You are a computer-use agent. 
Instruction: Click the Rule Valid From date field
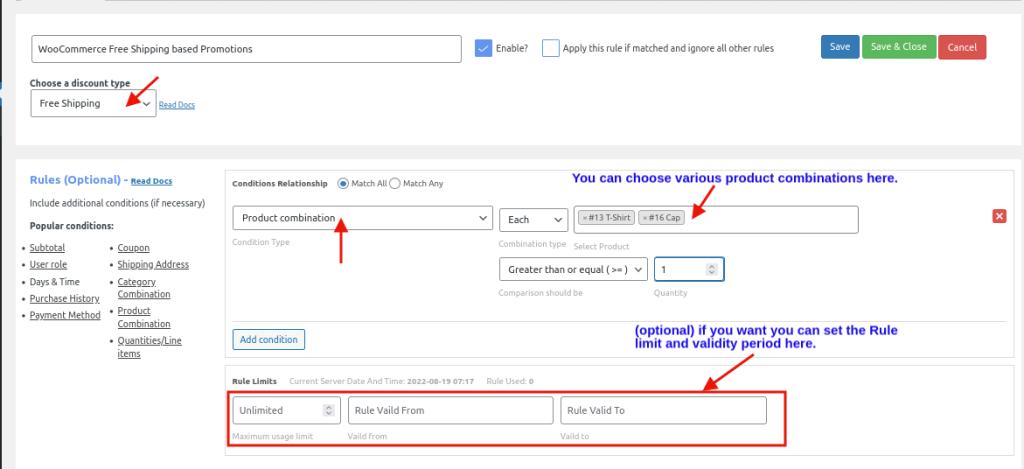tap(450, 410)
